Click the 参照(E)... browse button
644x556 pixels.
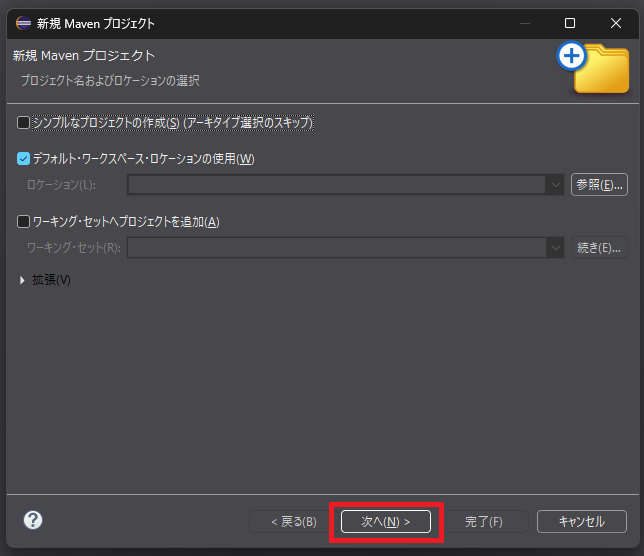(x=599, y=185)
